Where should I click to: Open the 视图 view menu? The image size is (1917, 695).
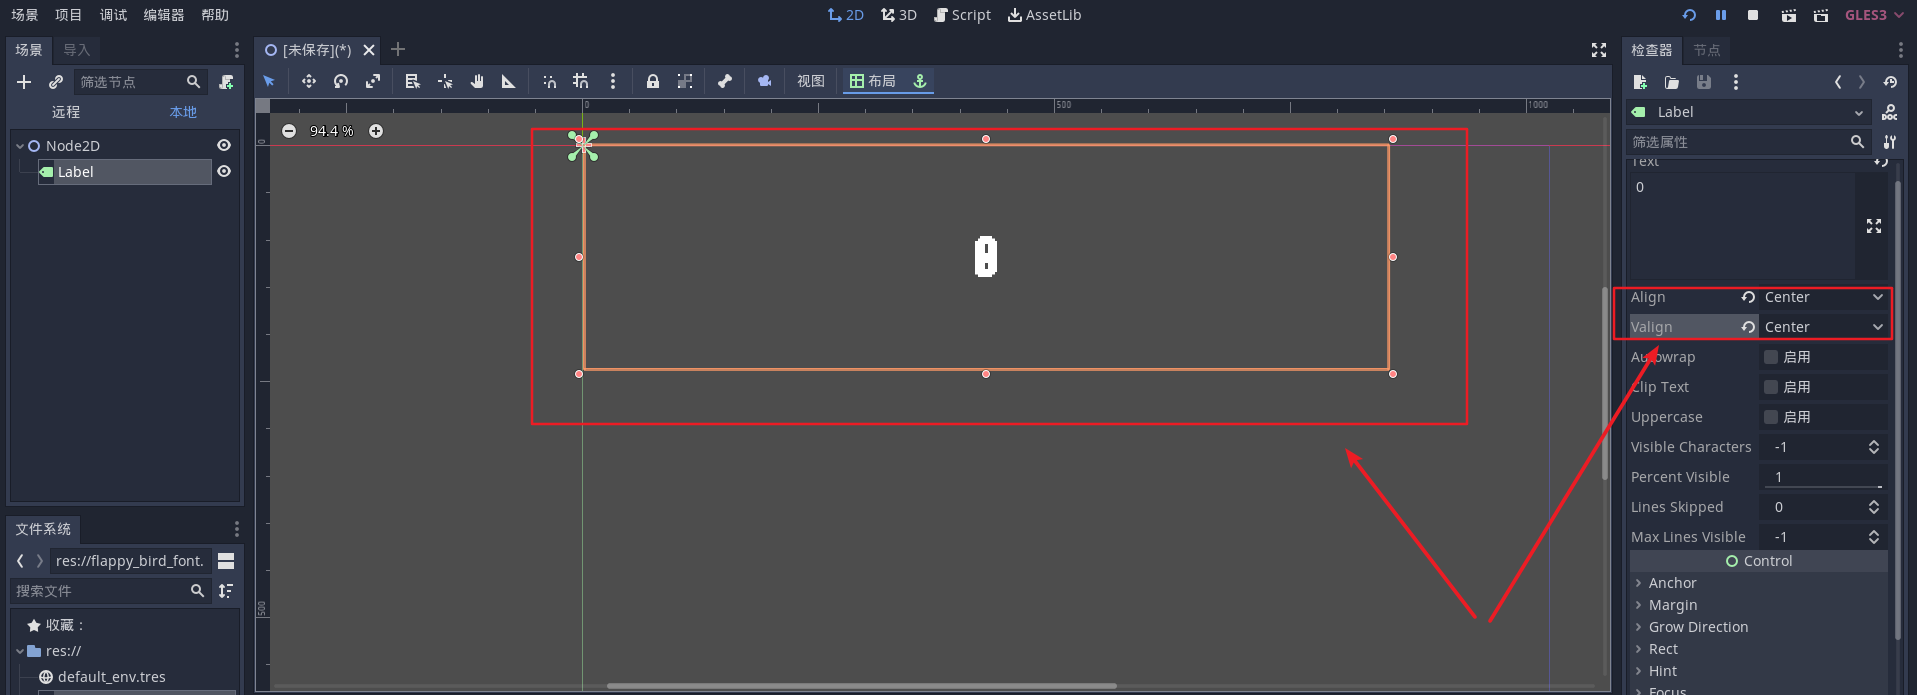pos(811,81)
